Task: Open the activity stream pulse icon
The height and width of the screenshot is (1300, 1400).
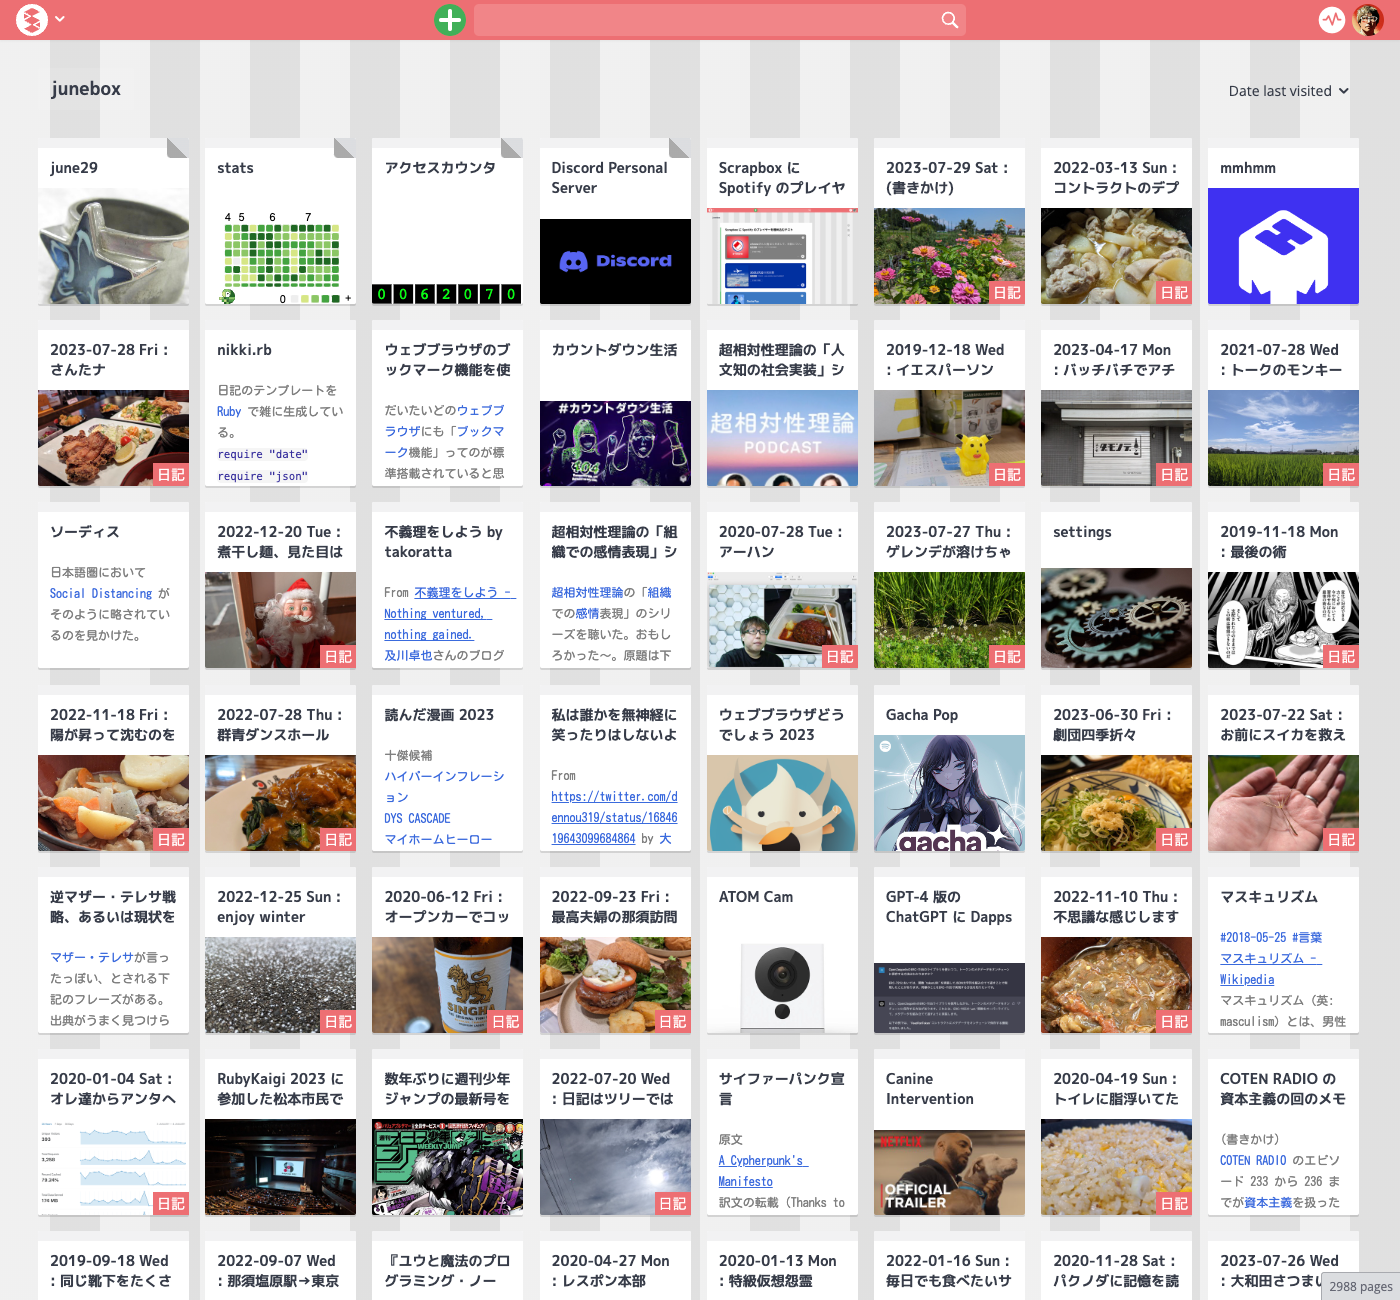Action: 1332,19
